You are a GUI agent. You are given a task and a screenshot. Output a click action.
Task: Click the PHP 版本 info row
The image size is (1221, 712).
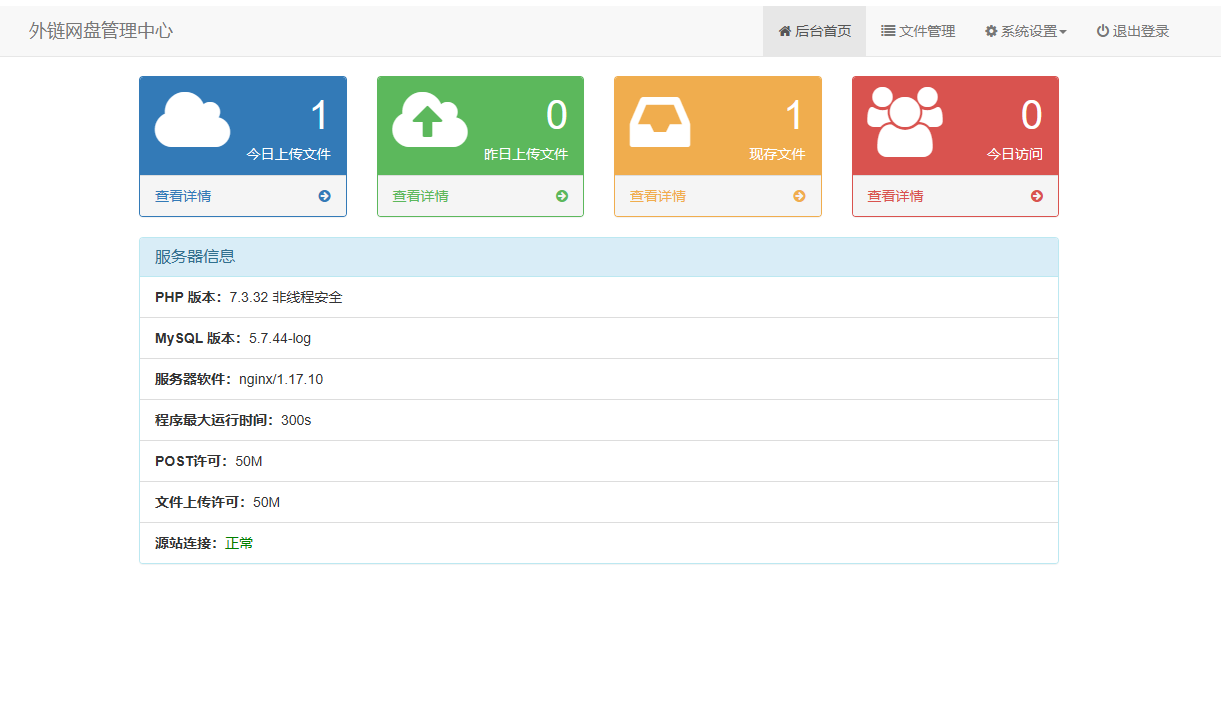(x=598, y=297)
